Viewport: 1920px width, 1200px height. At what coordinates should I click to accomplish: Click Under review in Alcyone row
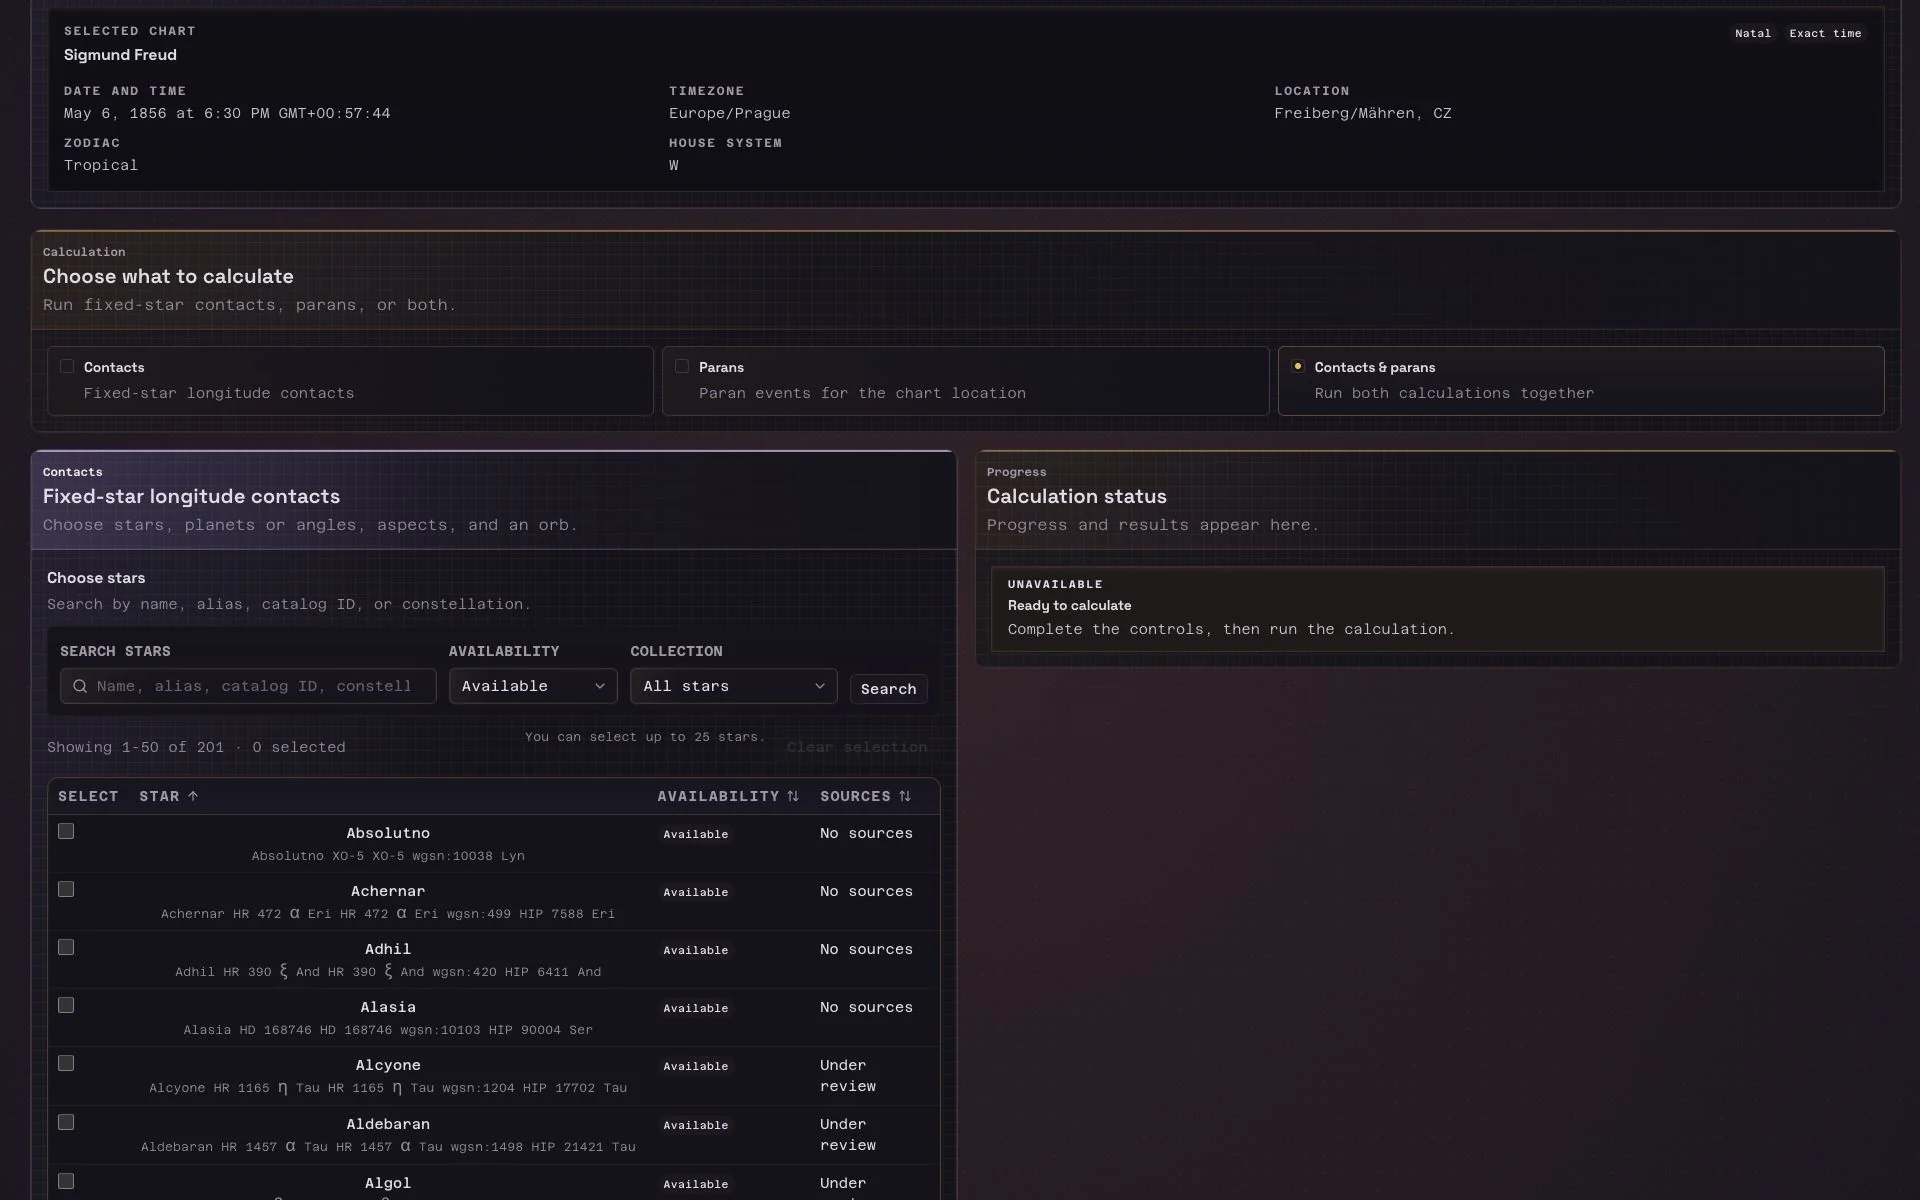[848, 1076]
